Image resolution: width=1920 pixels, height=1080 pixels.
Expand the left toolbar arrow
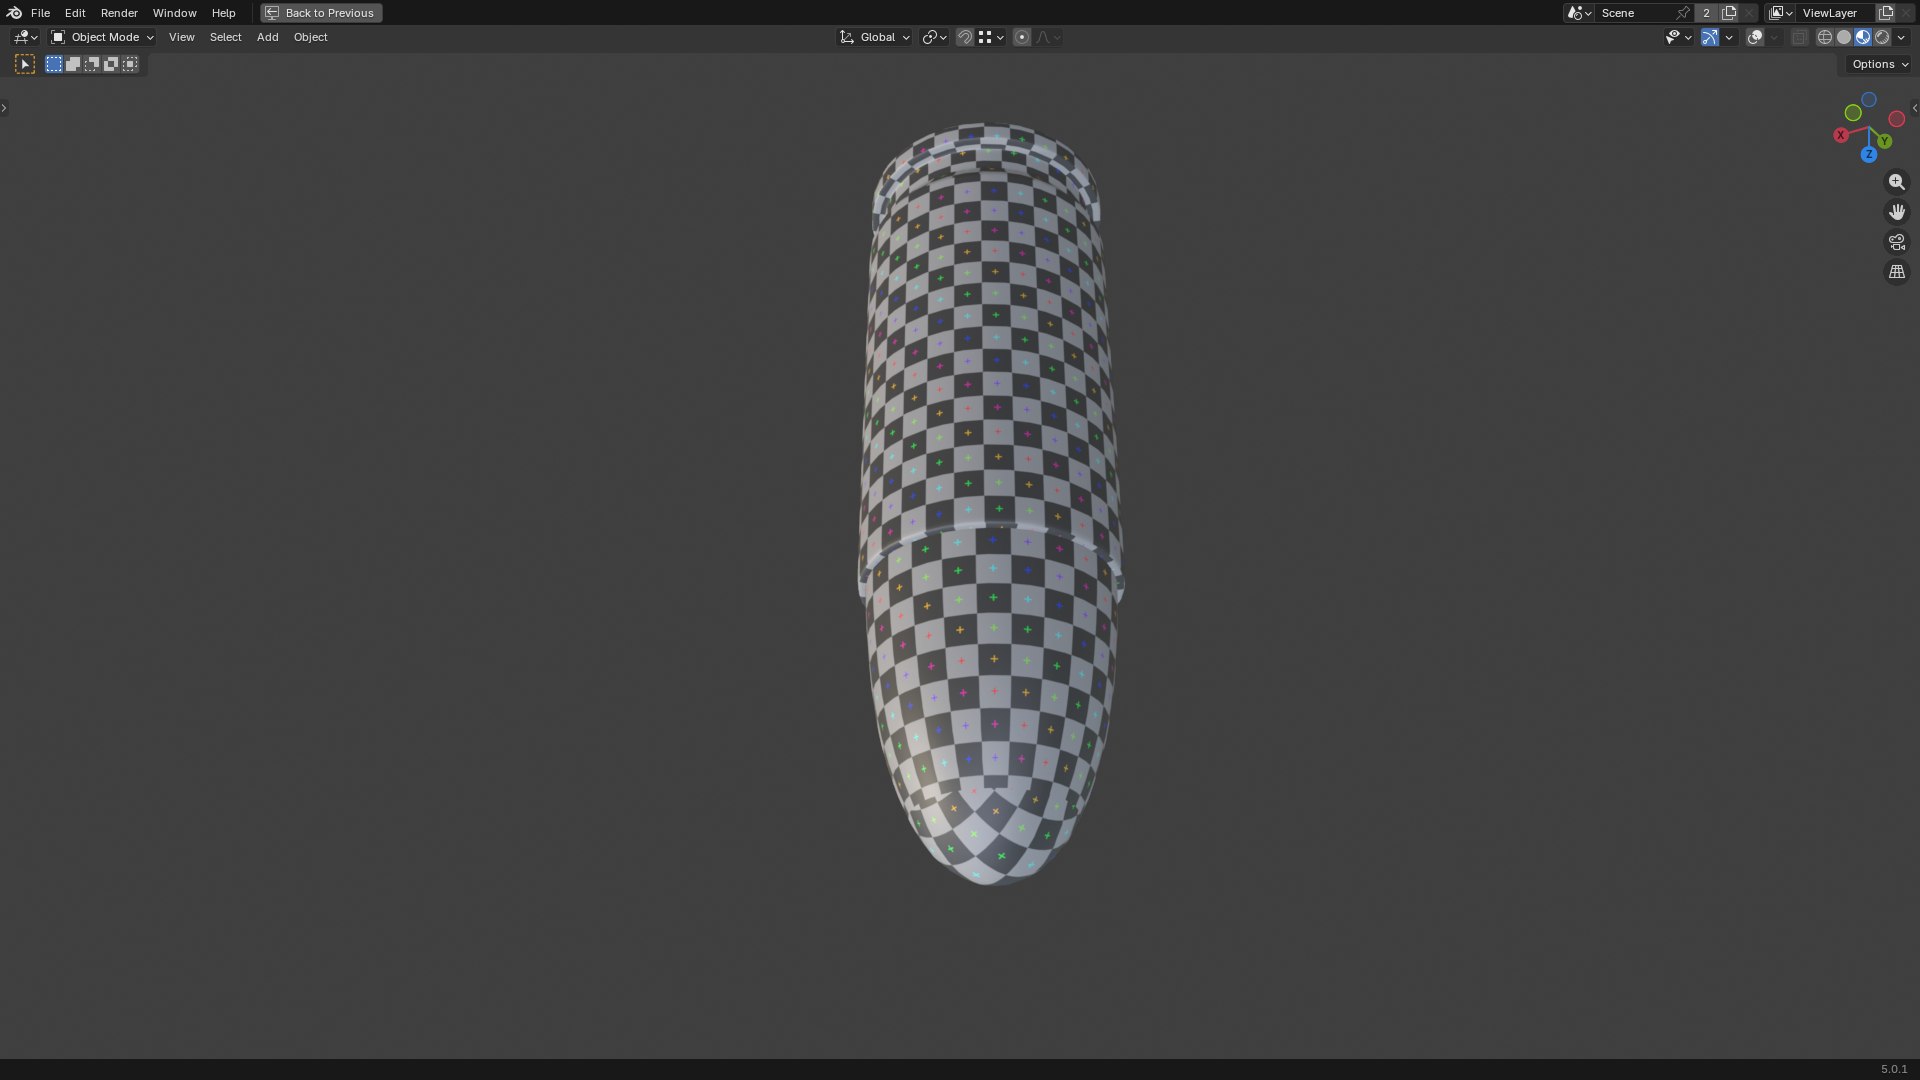(4, 108)
